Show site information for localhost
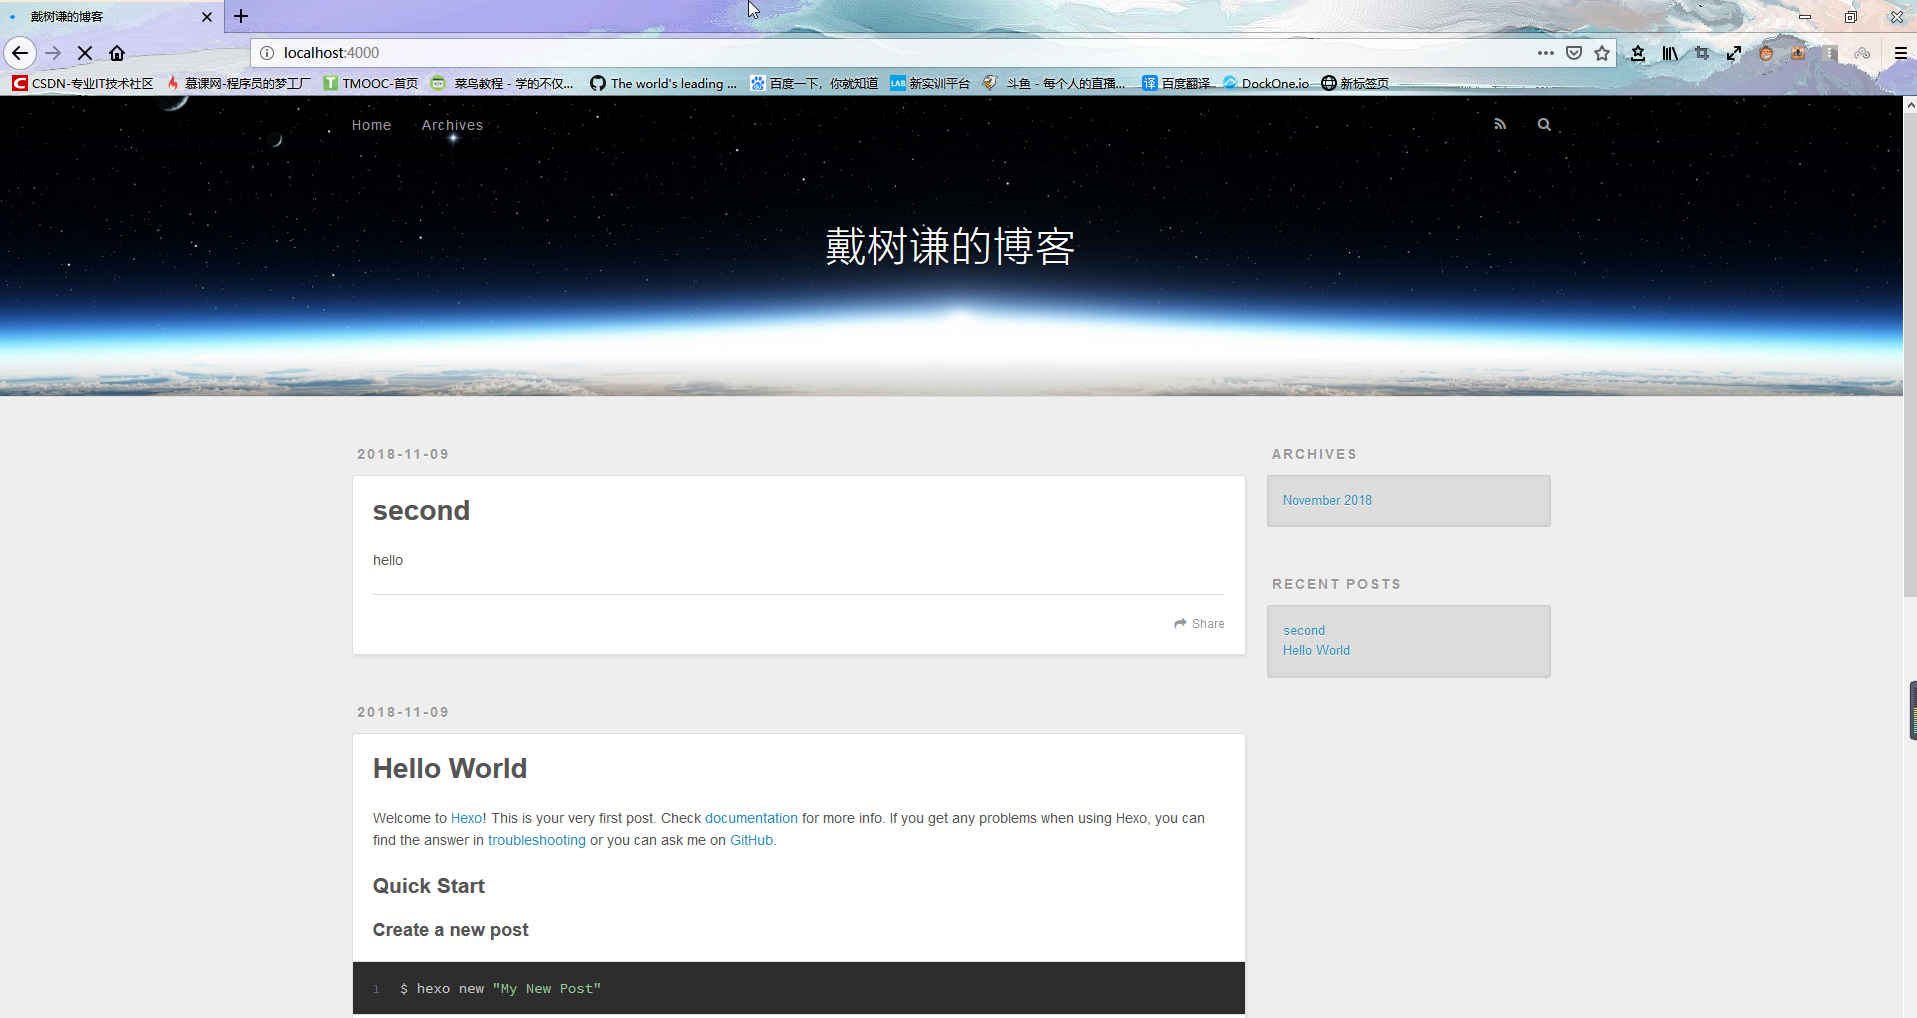Image resolution: width=1917 pixels, height=1018 pixels. click(267, 53)
